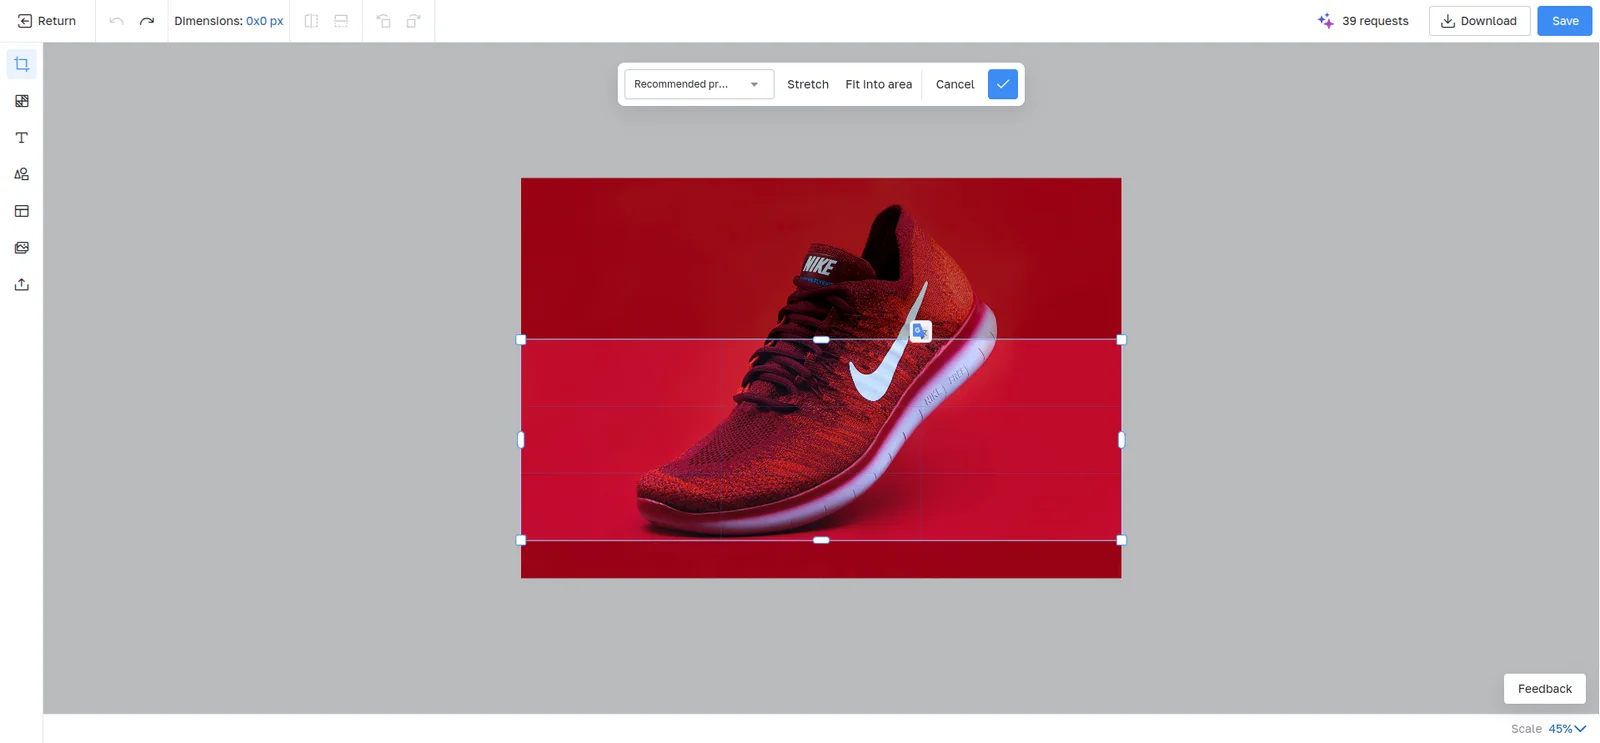Image resolution: width=1600 pixels, height=743 pixels.
Task: Click the bottom-center crop handle
Action: pyautogui.click(x=821, y=540)
